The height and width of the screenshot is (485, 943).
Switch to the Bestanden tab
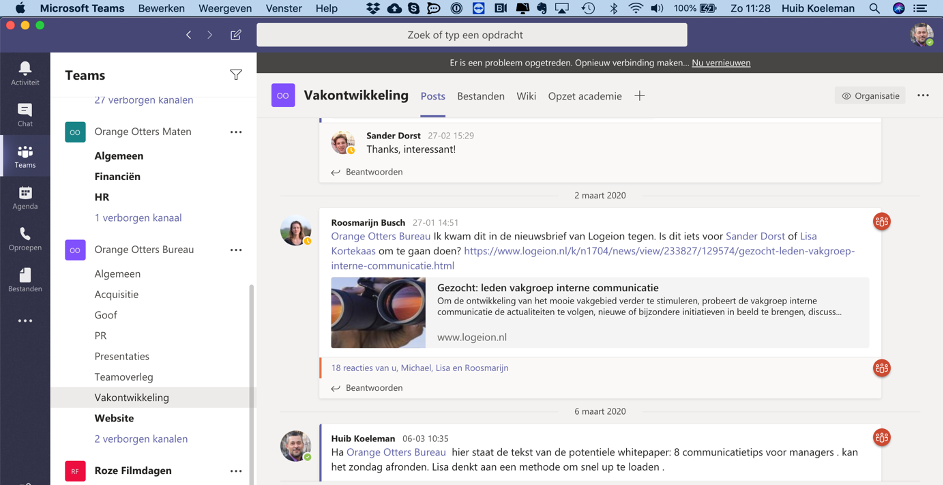click(x=481, y=96)
